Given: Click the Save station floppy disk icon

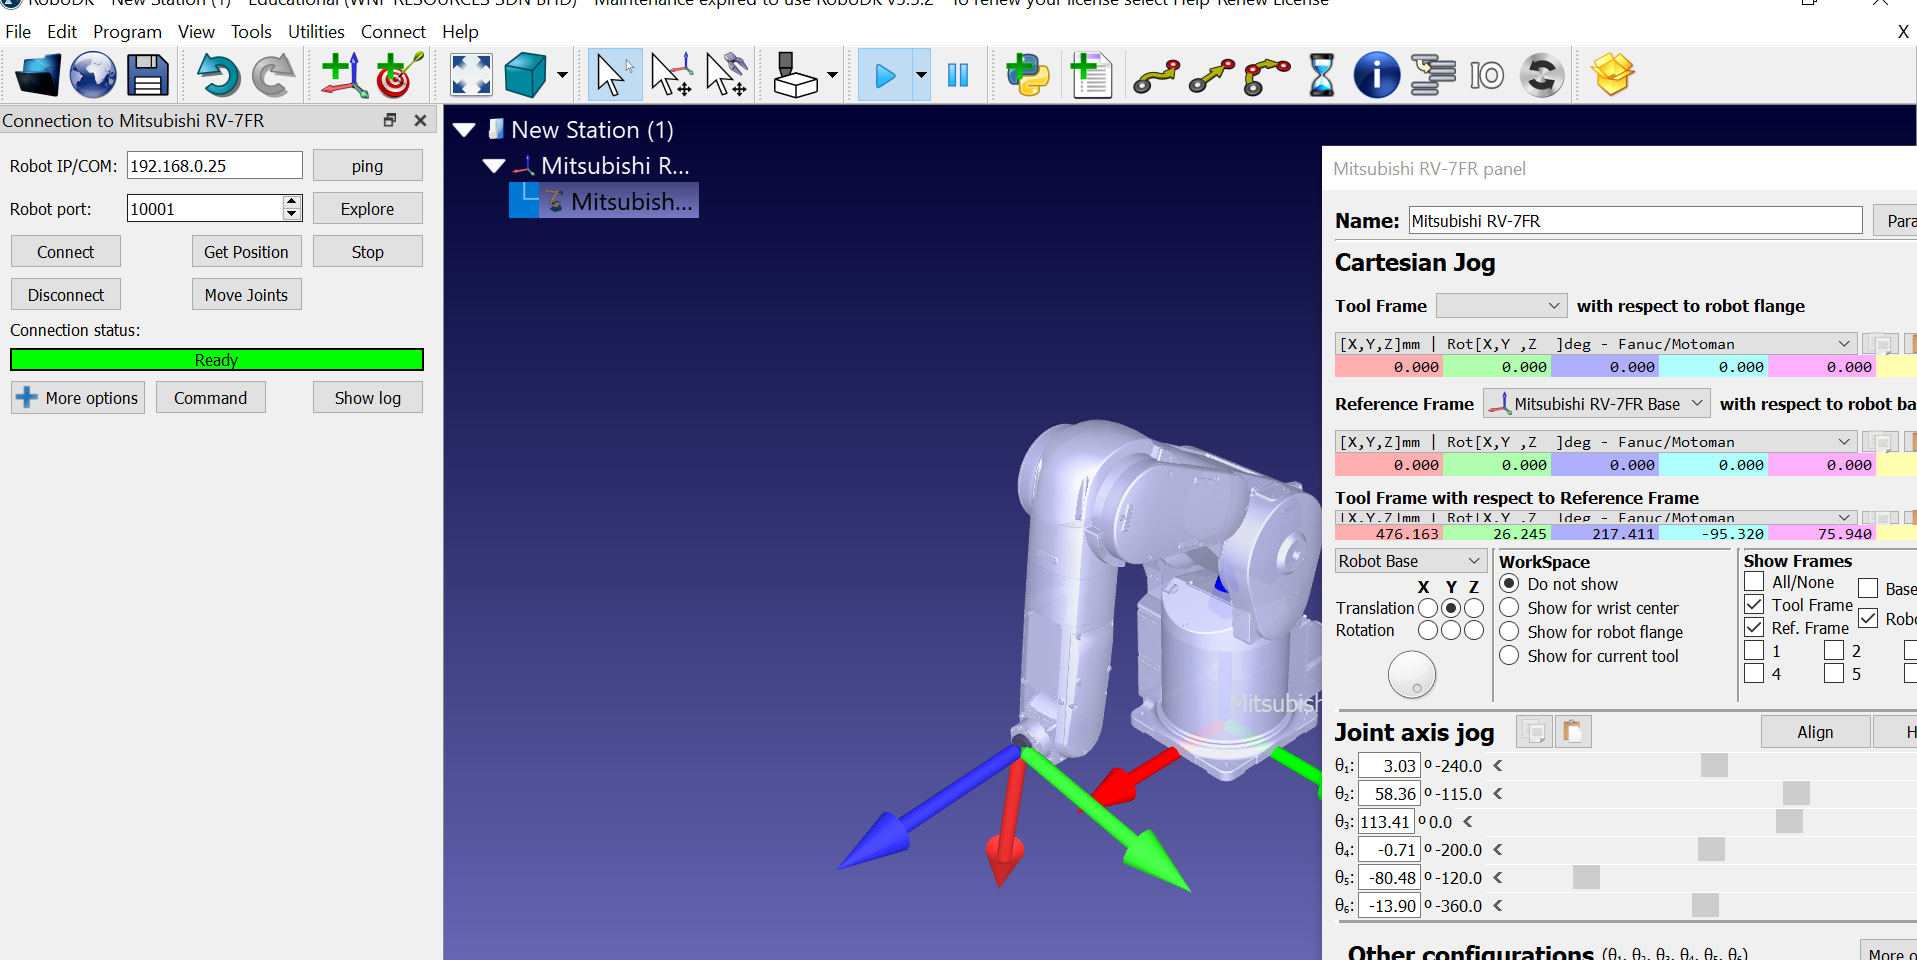Looking at the screenshot, I should pyautogui.click(x=148, y=76).
